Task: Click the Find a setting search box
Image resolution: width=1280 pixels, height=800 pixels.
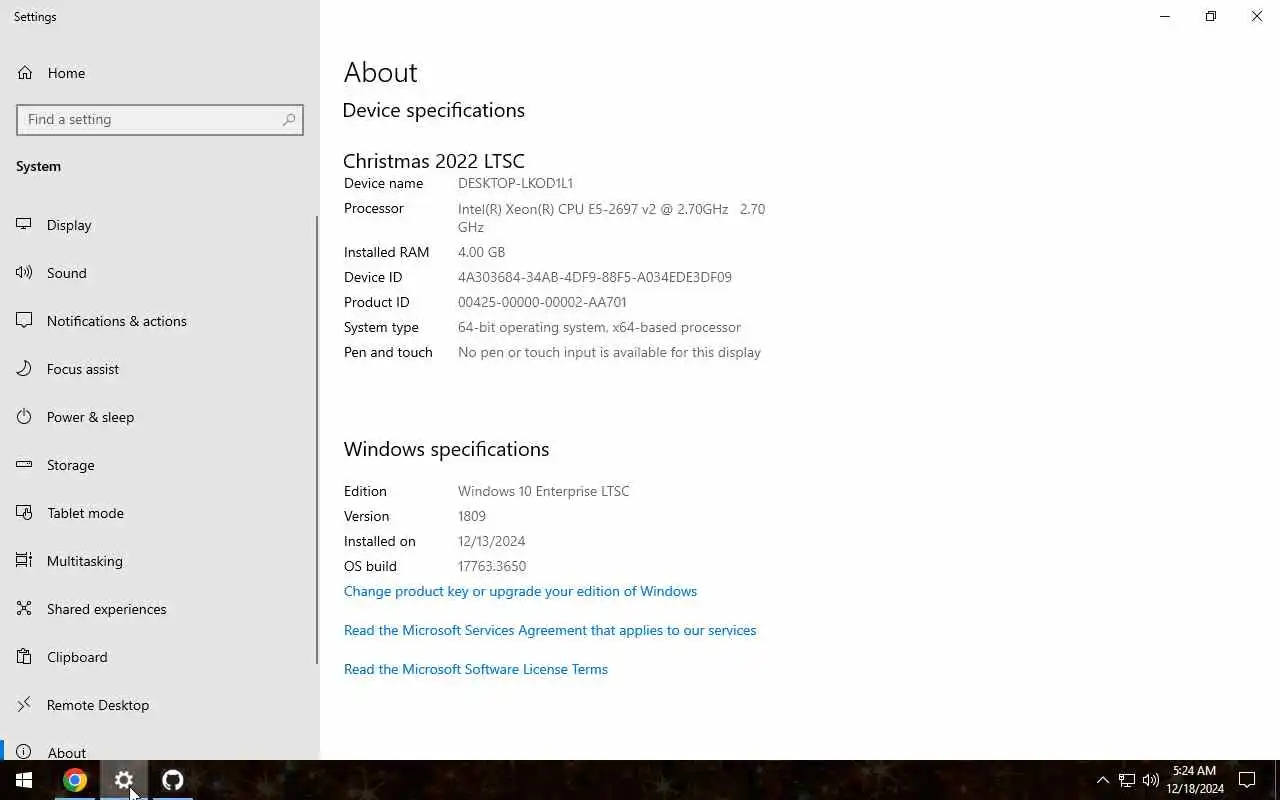Action: tap(160, 119)
